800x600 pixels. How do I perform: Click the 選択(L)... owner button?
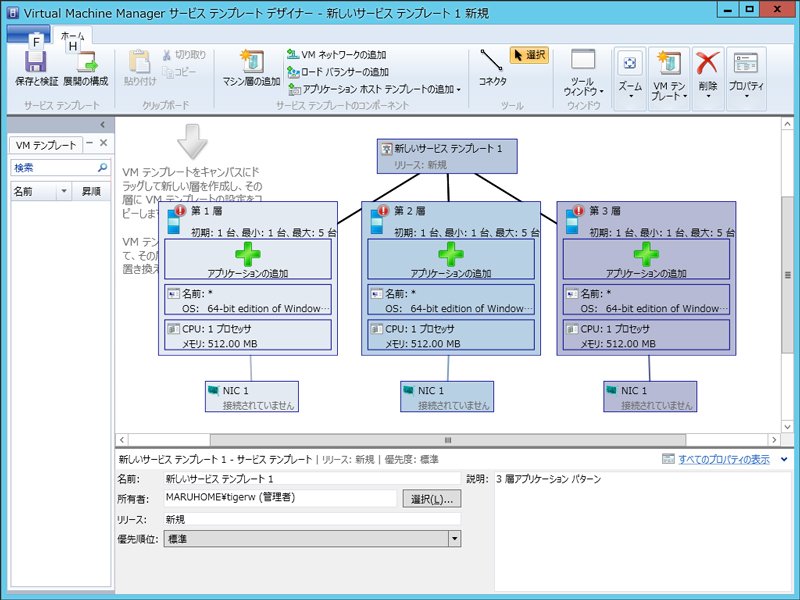(432, 499)
